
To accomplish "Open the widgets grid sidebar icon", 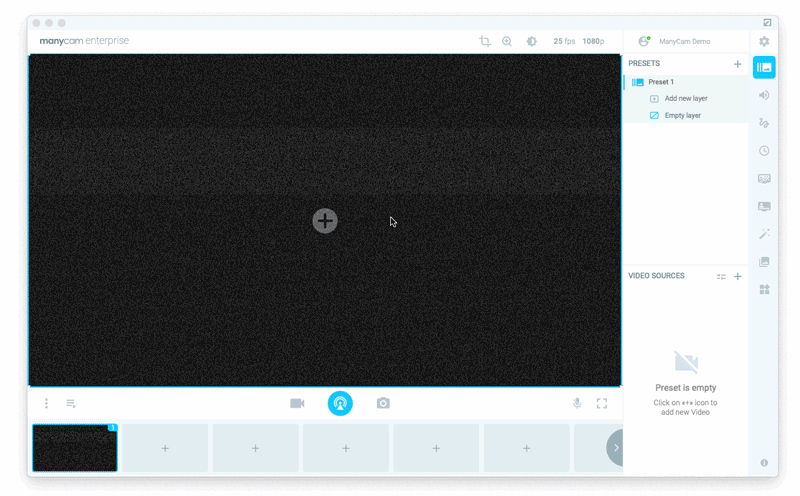I will point(764,289).
